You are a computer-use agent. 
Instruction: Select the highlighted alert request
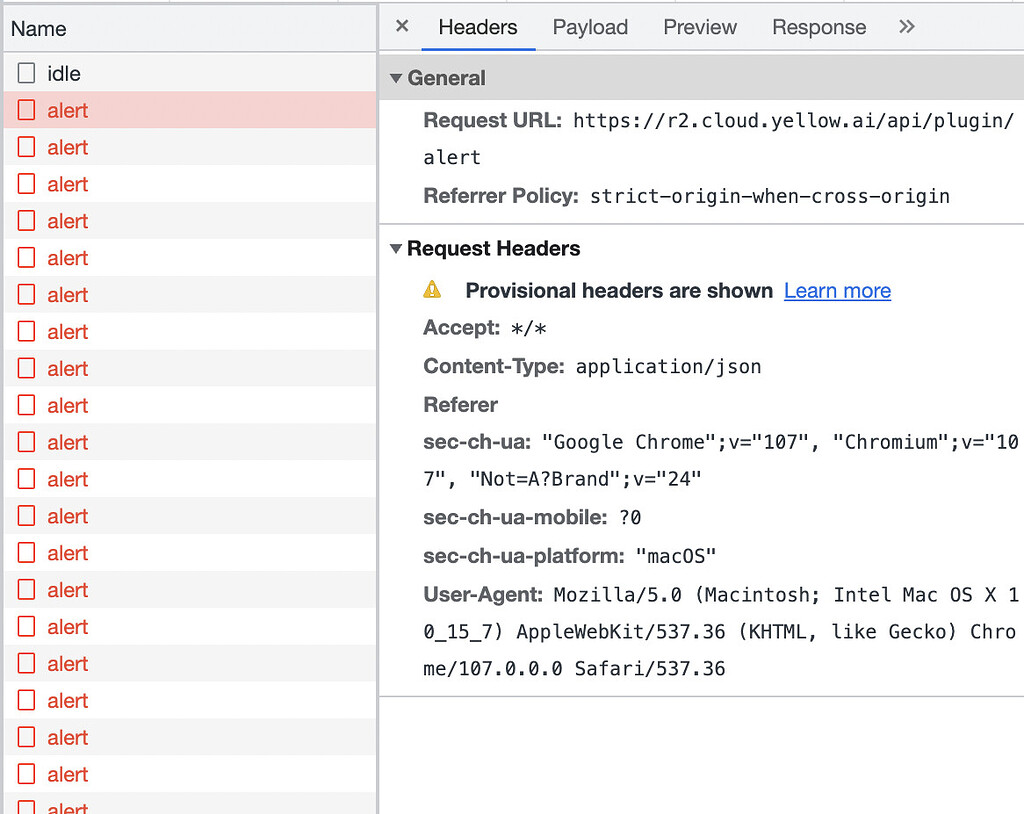tap(67, 110)
